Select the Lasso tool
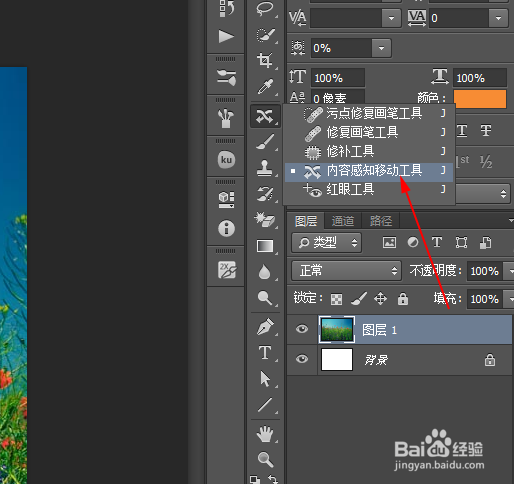Screen dimensions: 514x484 point(265,8)
